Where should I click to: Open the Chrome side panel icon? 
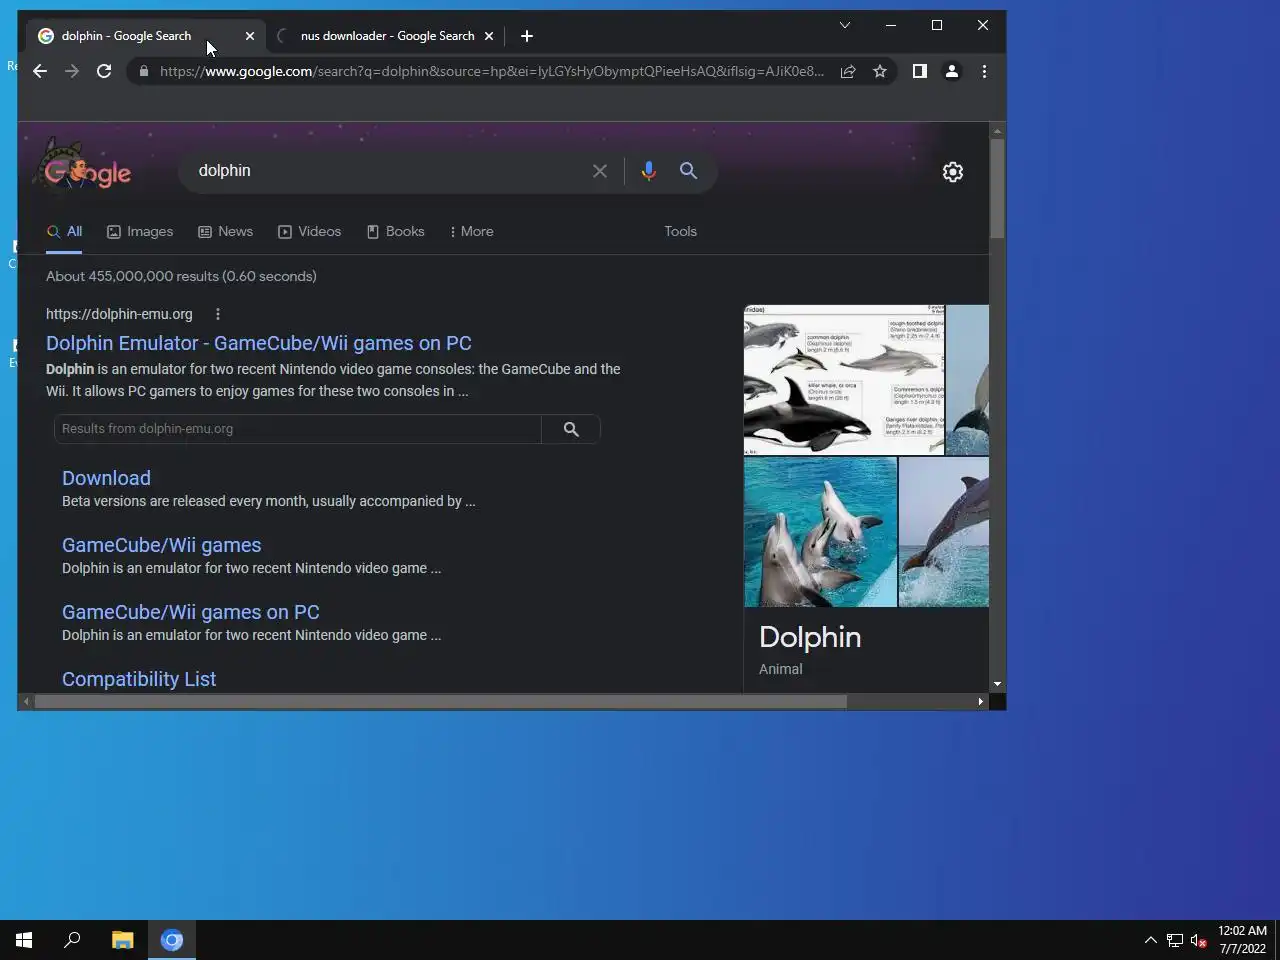[x=920, y=71]
